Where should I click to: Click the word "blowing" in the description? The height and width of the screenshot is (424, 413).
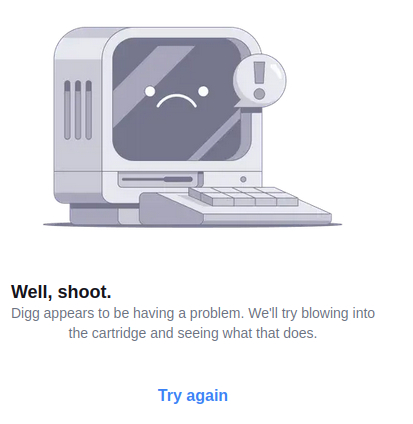tap(322, 313)
